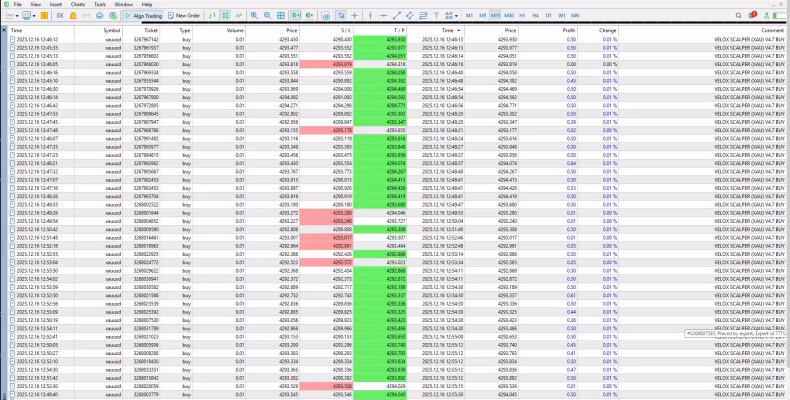This screenshot has width=790, height=400.
Task: Take a chart screenshot with camera icon
Action: coord(325,16)
